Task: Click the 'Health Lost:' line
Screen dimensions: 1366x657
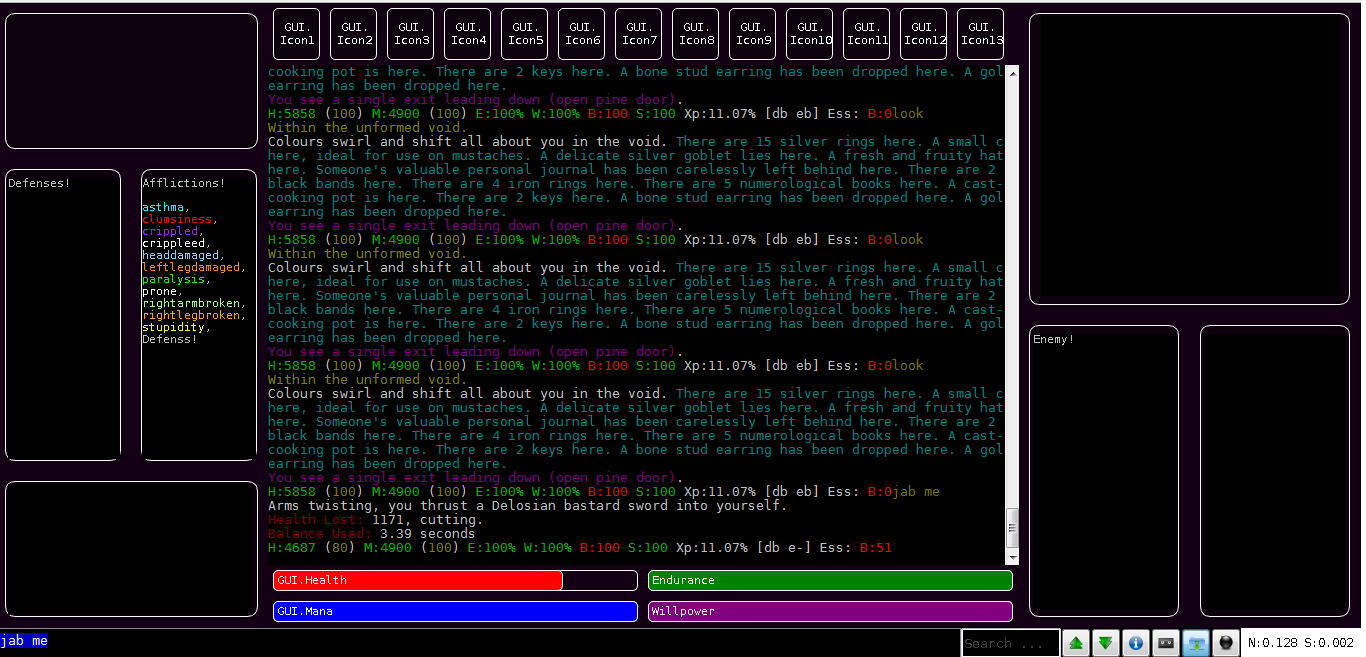Action: [x=375, y=520]
